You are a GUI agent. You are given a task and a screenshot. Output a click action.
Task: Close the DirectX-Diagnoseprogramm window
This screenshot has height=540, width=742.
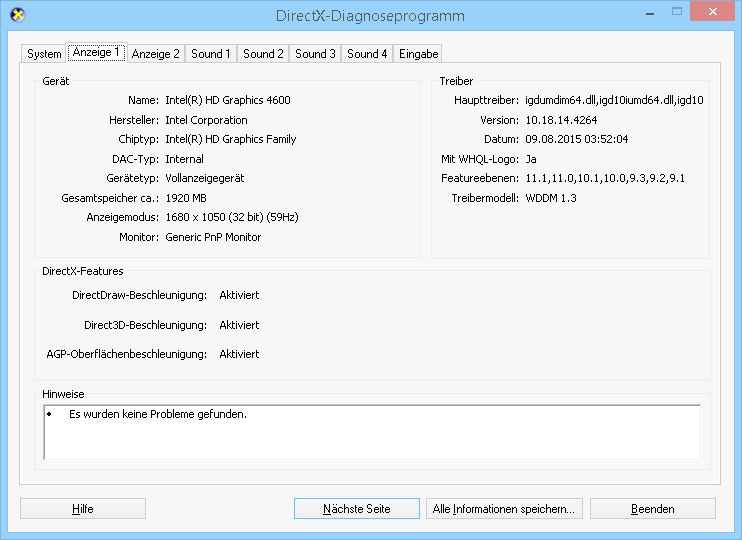[712, 12]
